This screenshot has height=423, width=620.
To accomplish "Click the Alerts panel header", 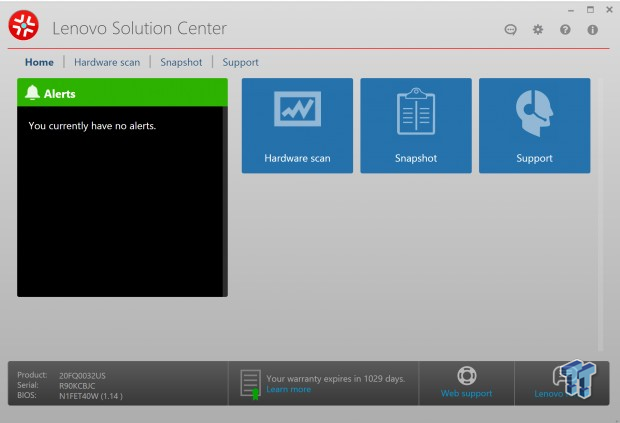I will point(122,93).
